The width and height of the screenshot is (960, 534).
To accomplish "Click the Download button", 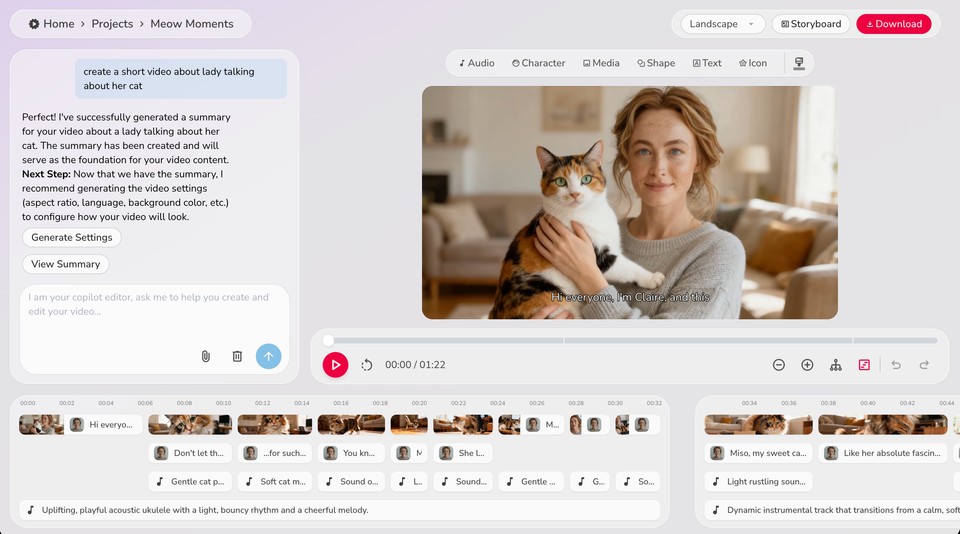I will 893,24.
